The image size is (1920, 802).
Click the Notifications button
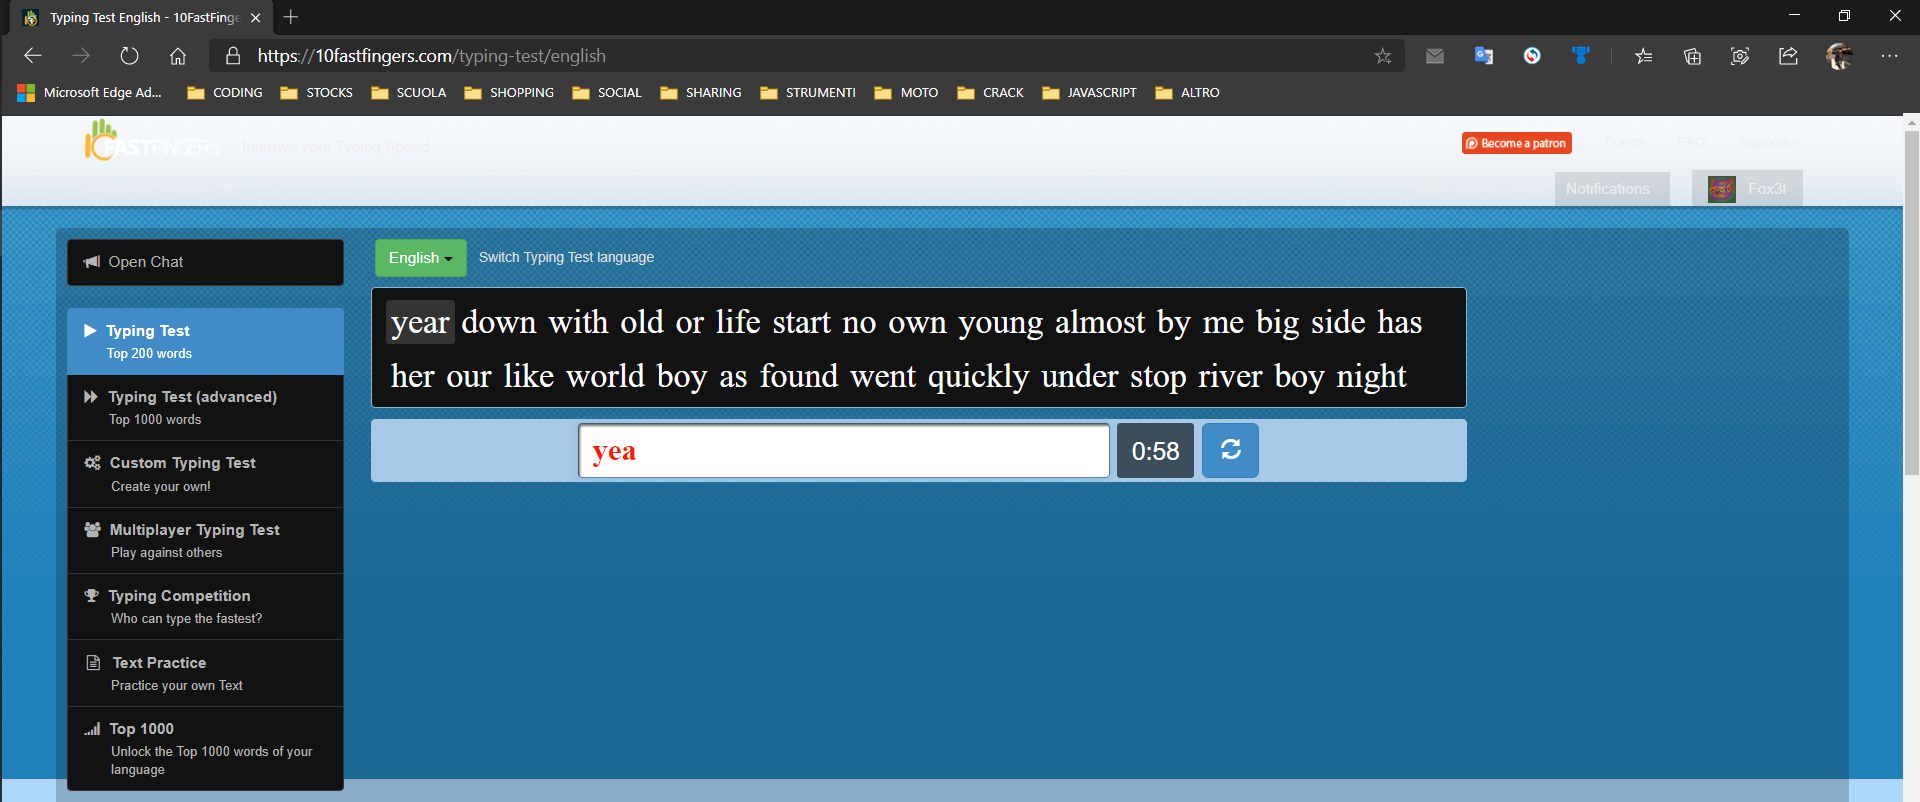click(x=1608, y=189)
